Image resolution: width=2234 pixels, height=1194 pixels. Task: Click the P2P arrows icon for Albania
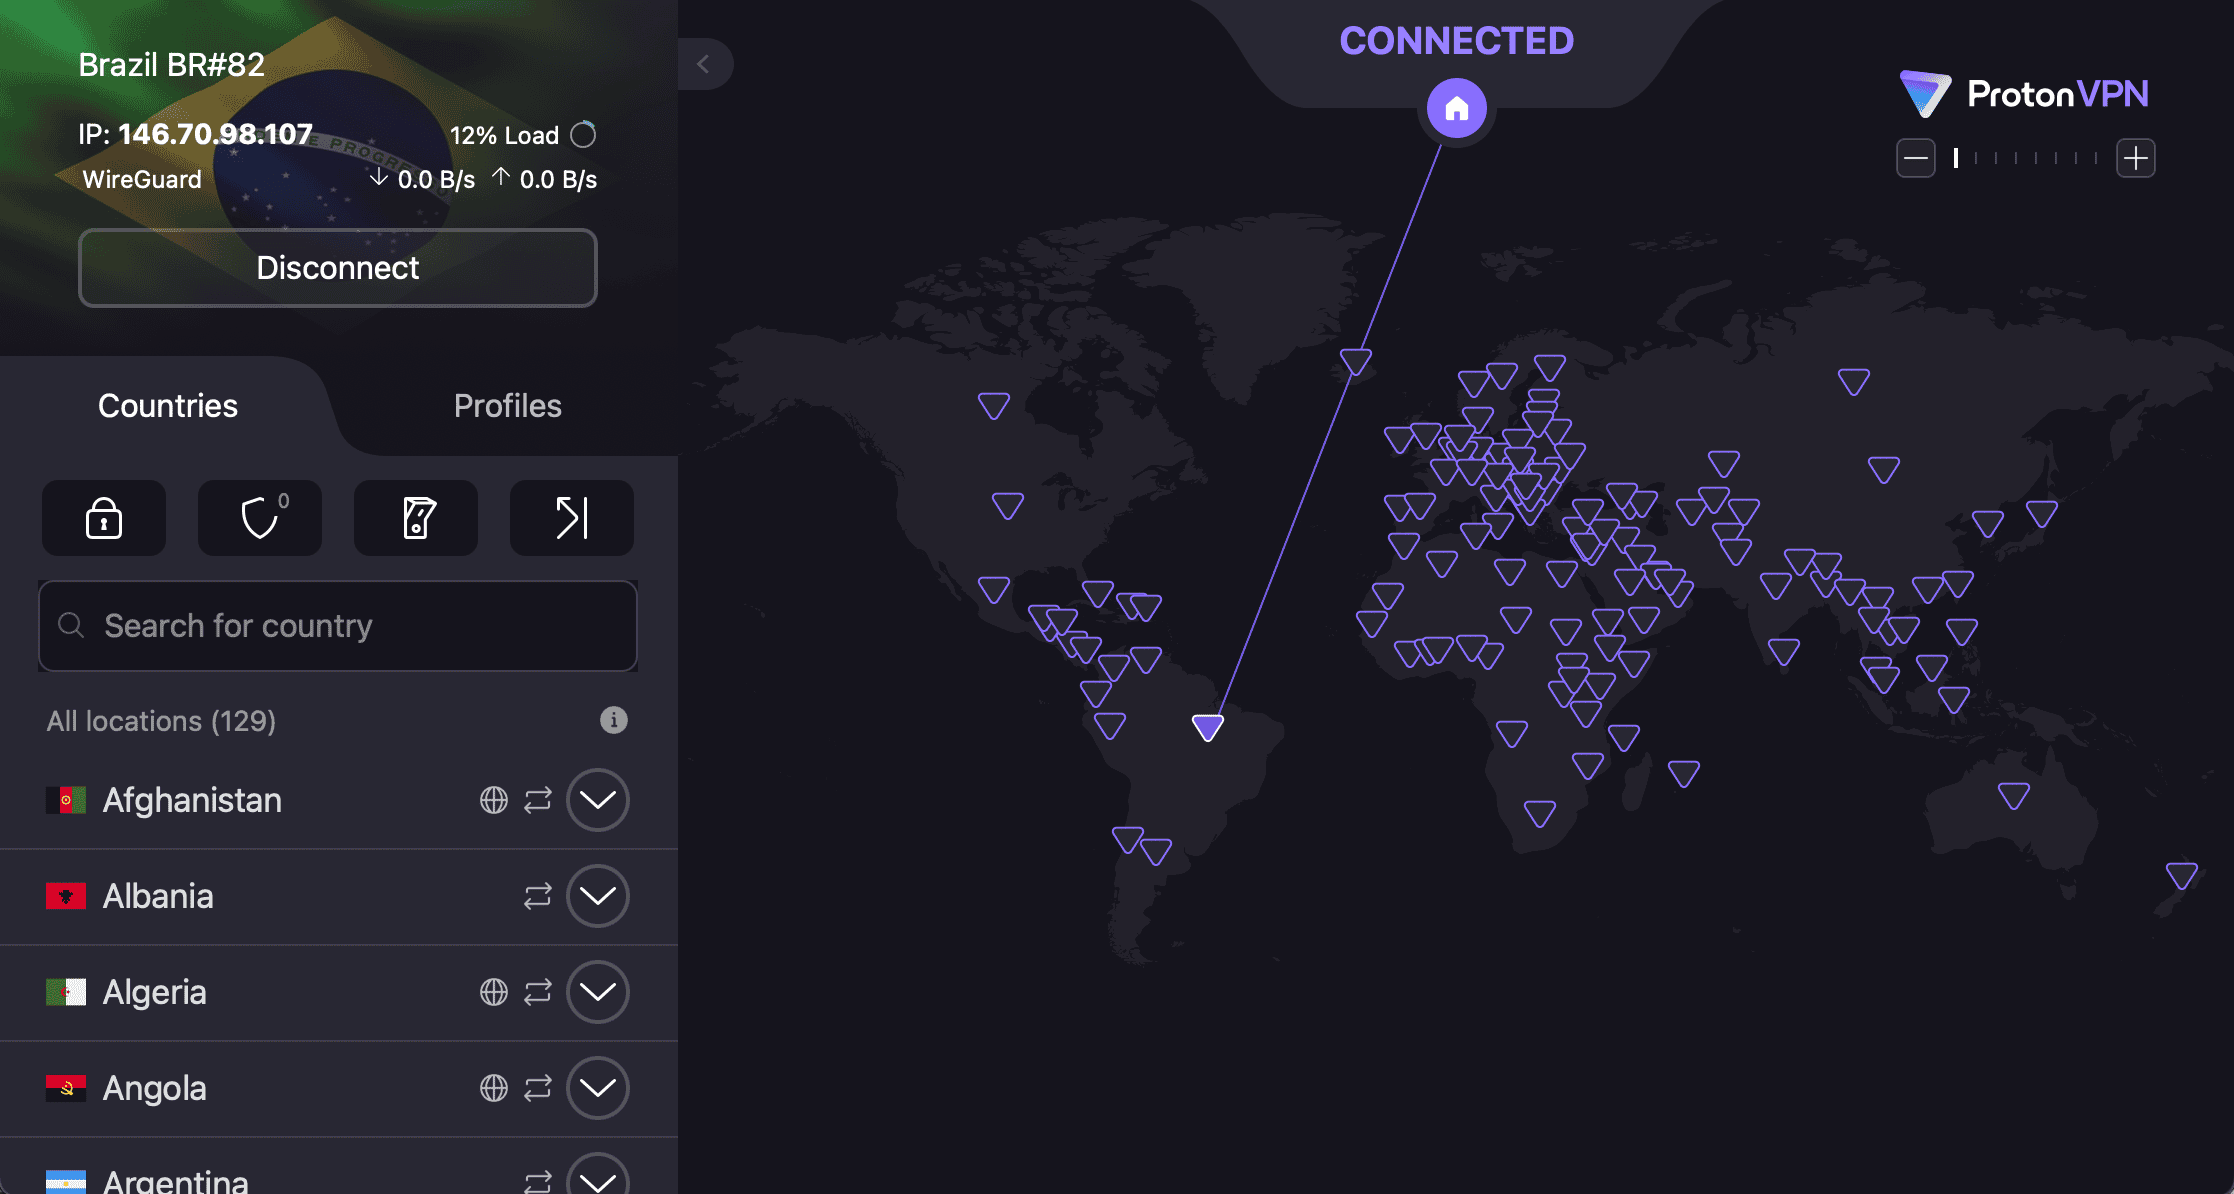(x=538, y=896)
